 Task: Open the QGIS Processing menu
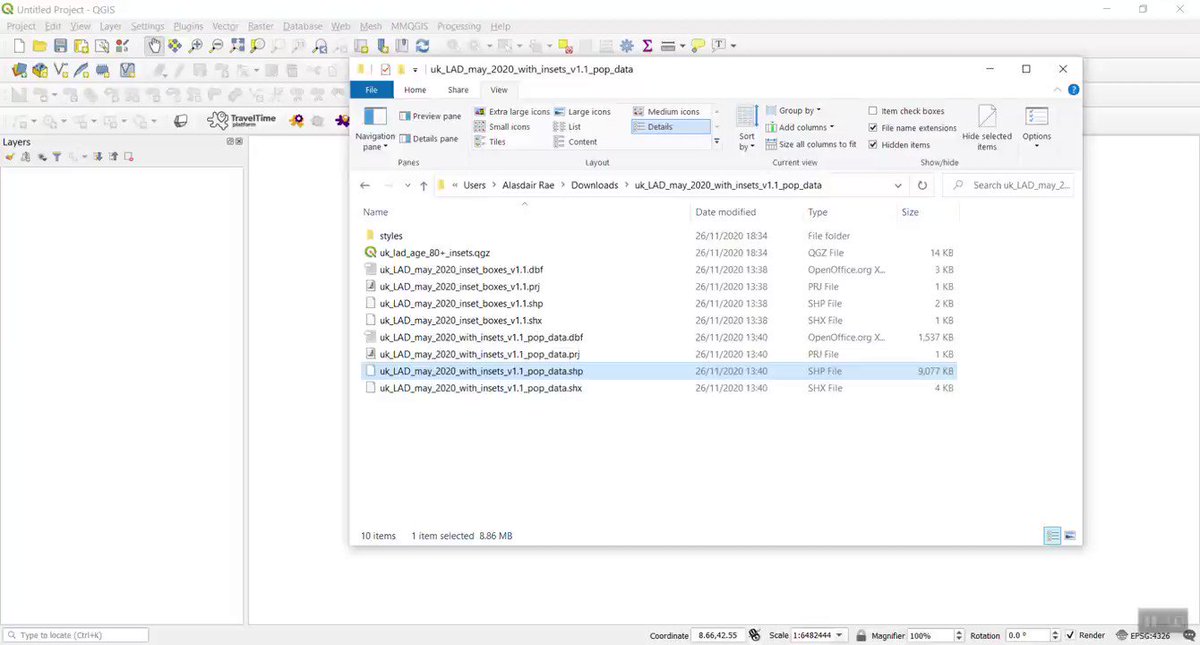pyautogui.click(x=459, y=26)
